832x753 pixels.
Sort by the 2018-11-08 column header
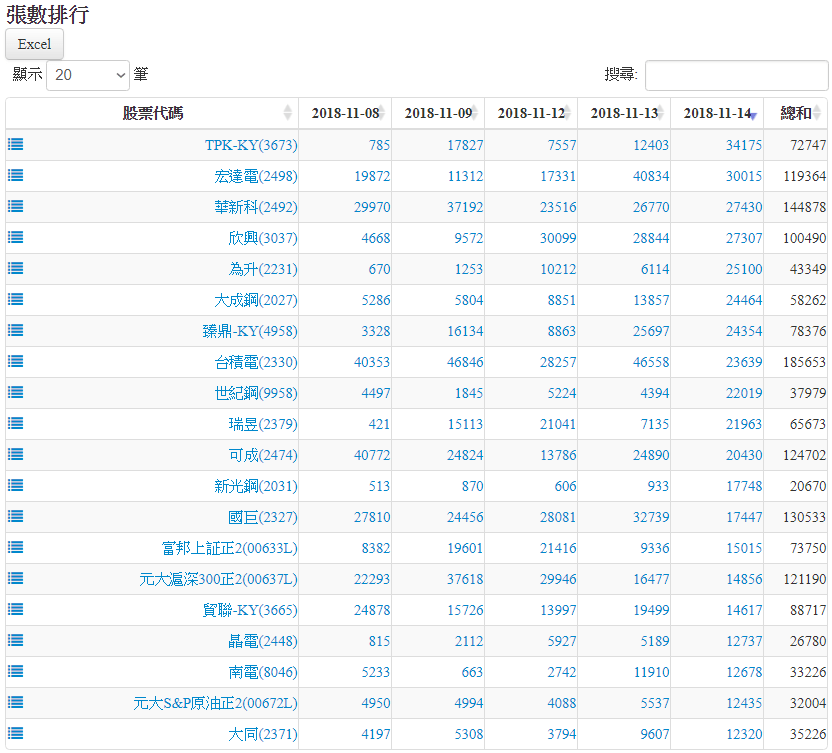(344, 113)
